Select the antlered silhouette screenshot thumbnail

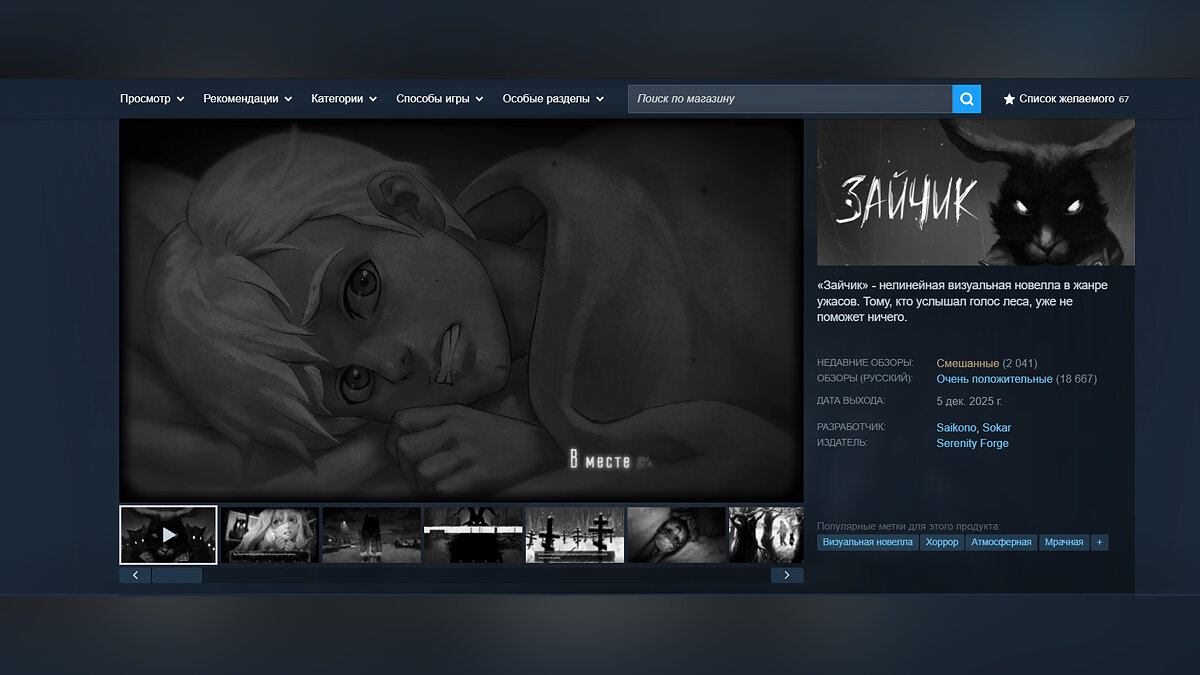point(473,535)
